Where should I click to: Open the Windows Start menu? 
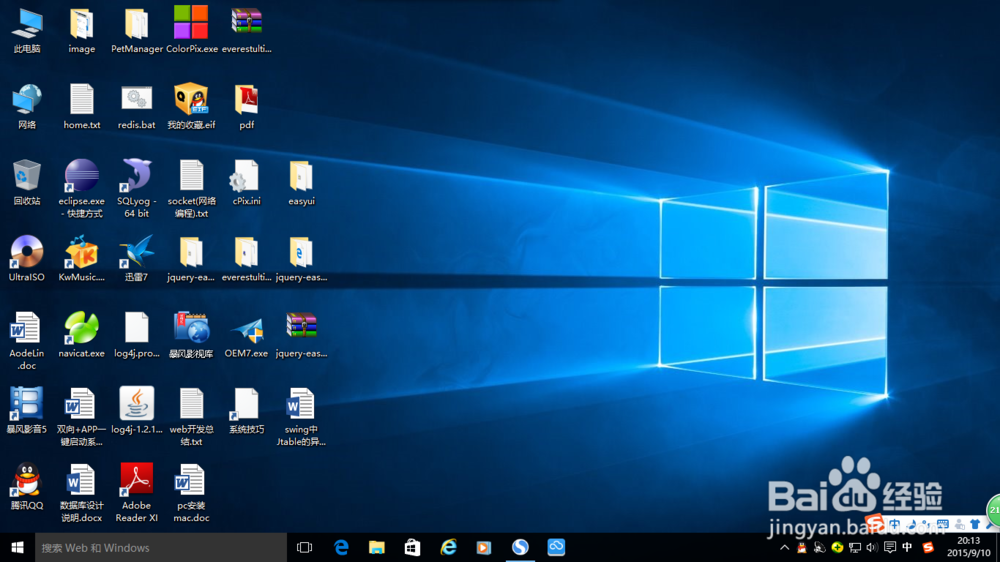pyautogui.click(x=17, y=547)
